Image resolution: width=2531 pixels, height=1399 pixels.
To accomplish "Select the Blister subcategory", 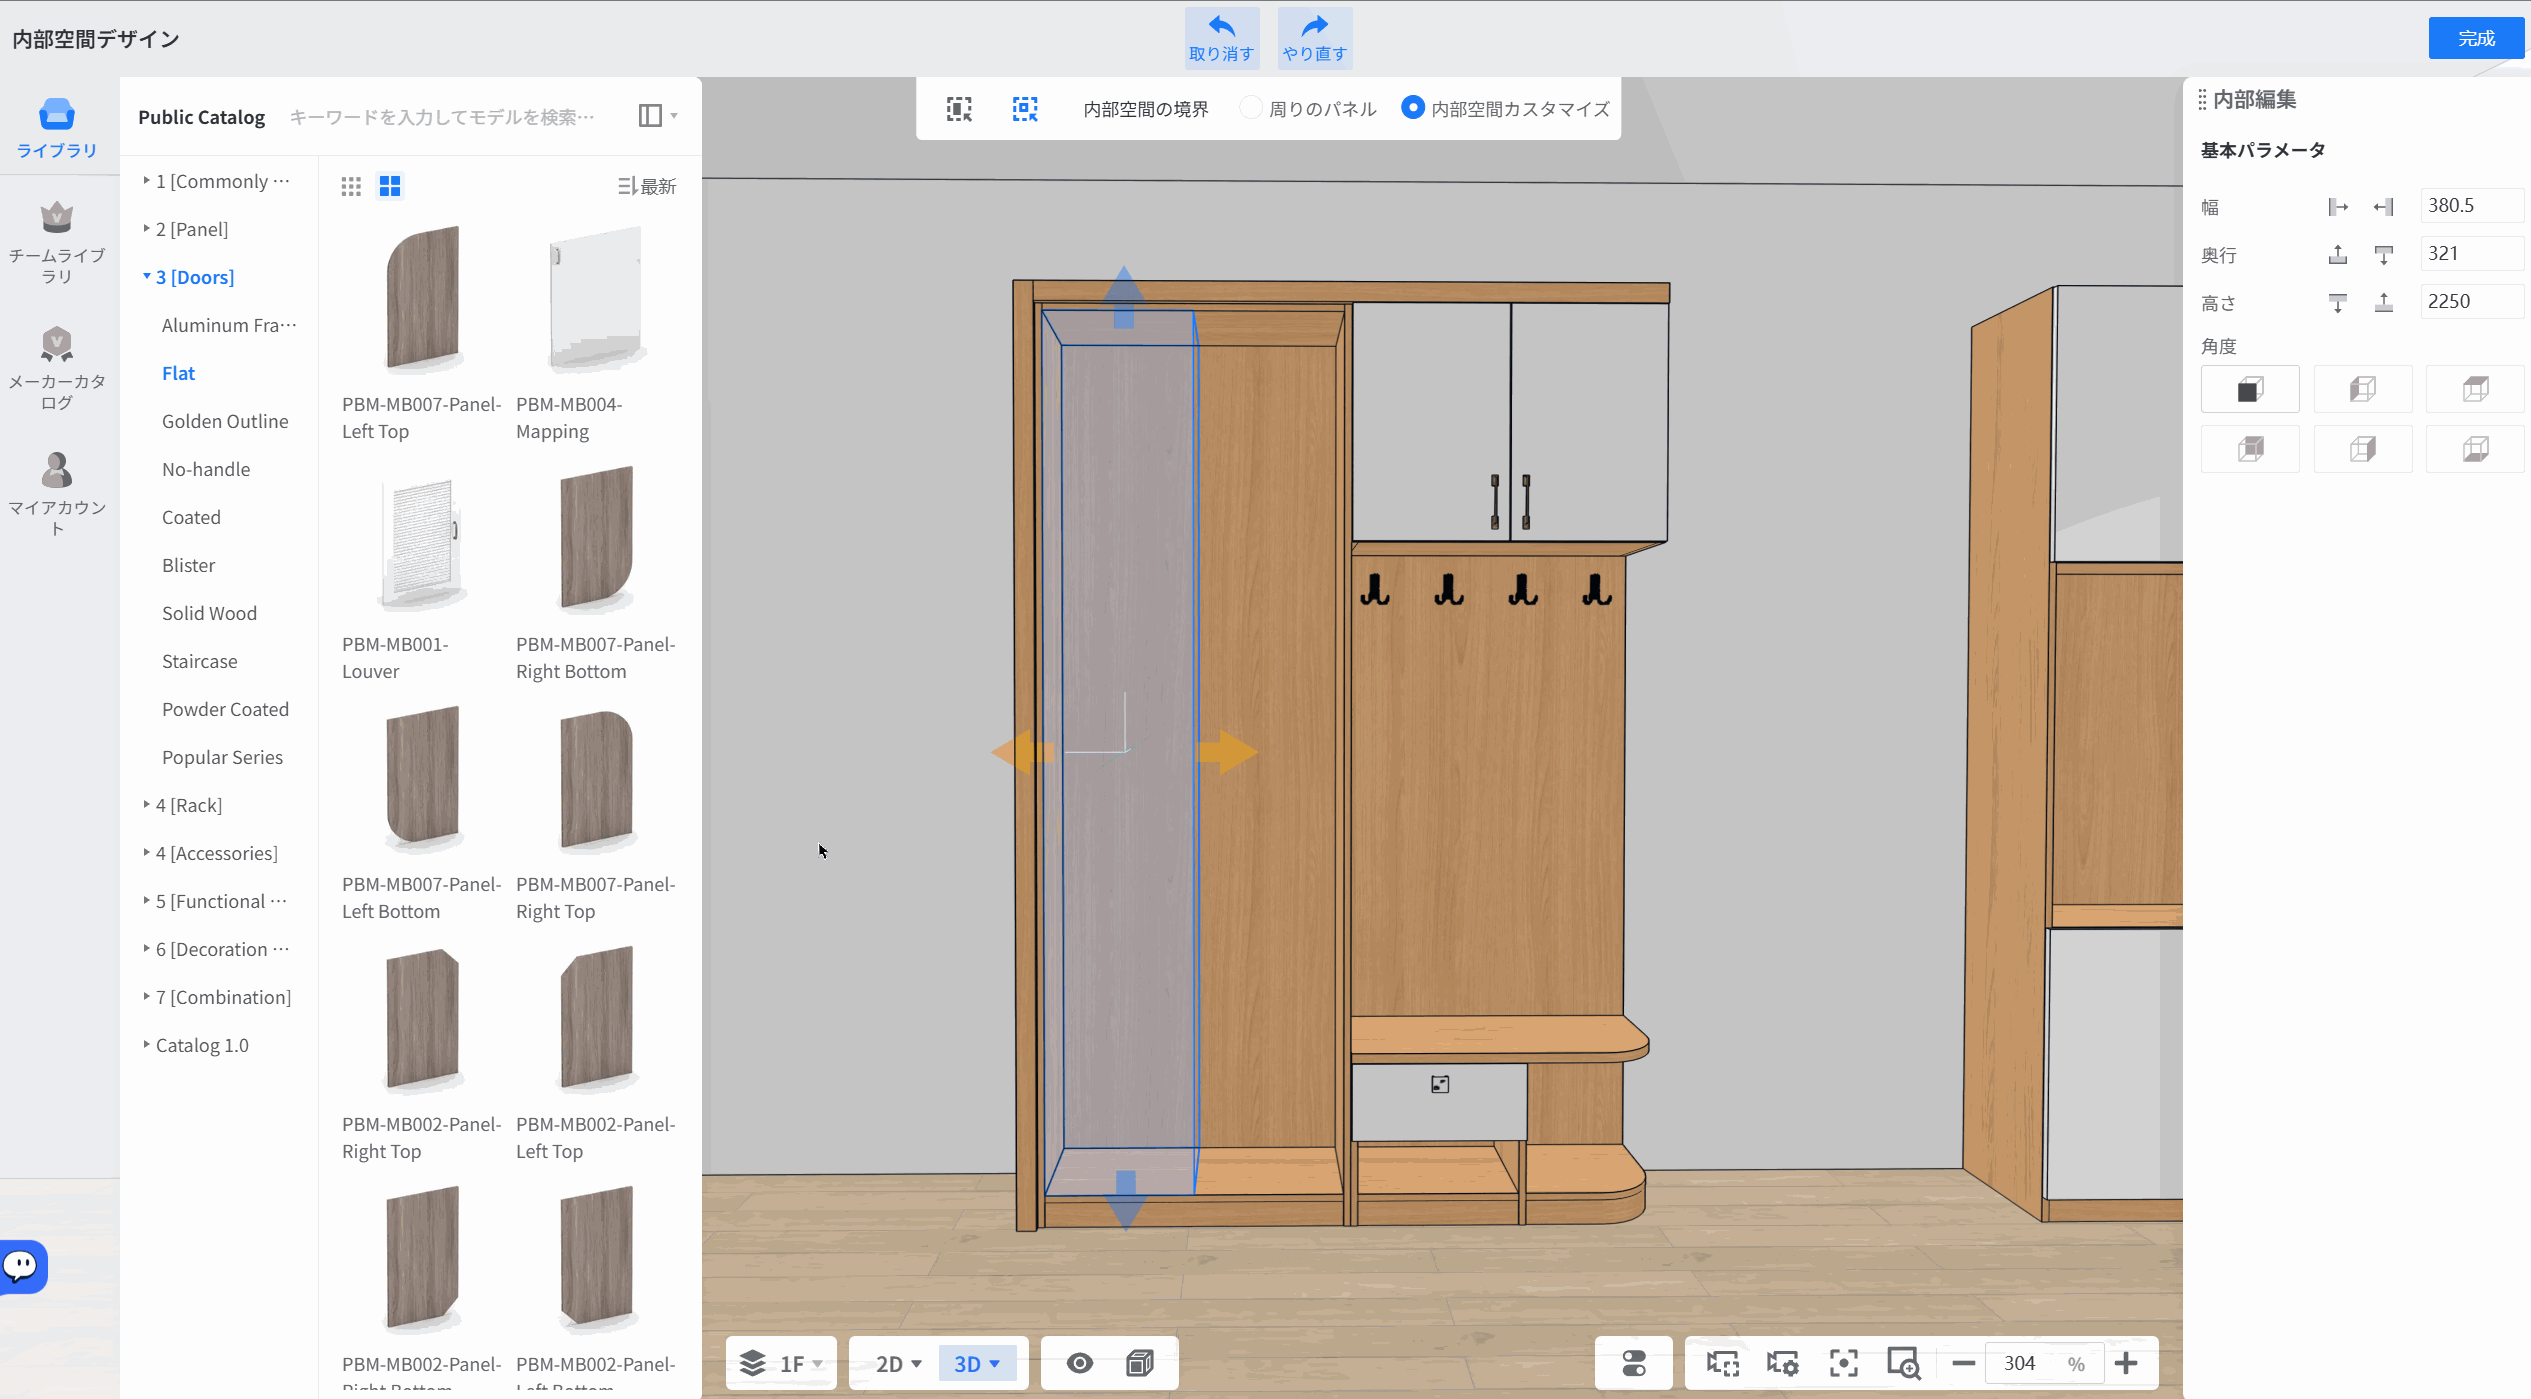I will (189, 565).
